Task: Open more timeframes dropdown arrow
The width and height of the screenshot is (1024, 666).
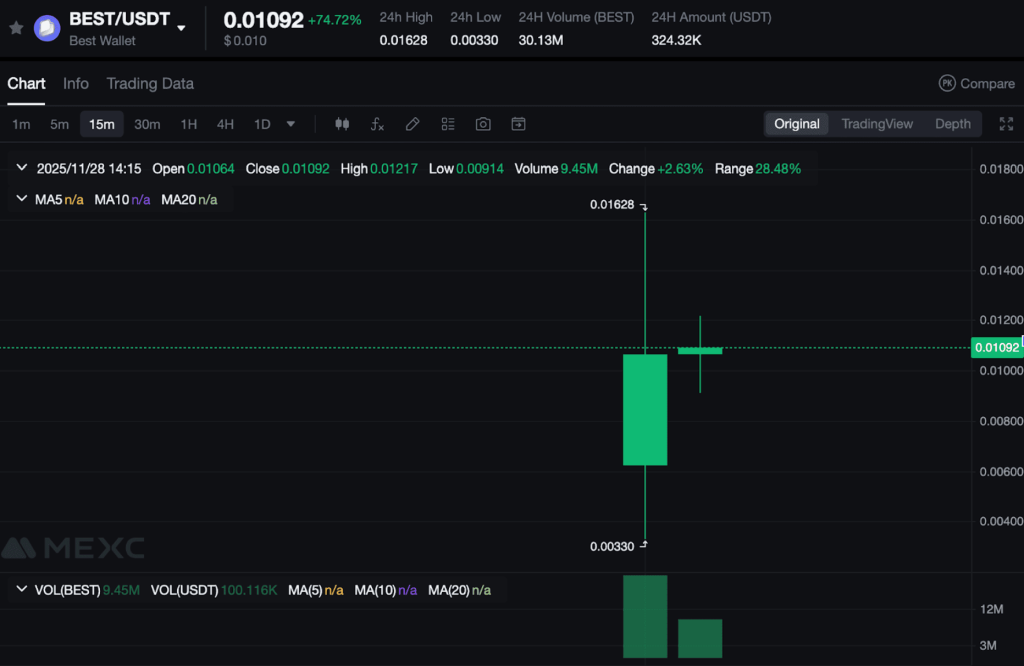Action: [x=291, y=124]
